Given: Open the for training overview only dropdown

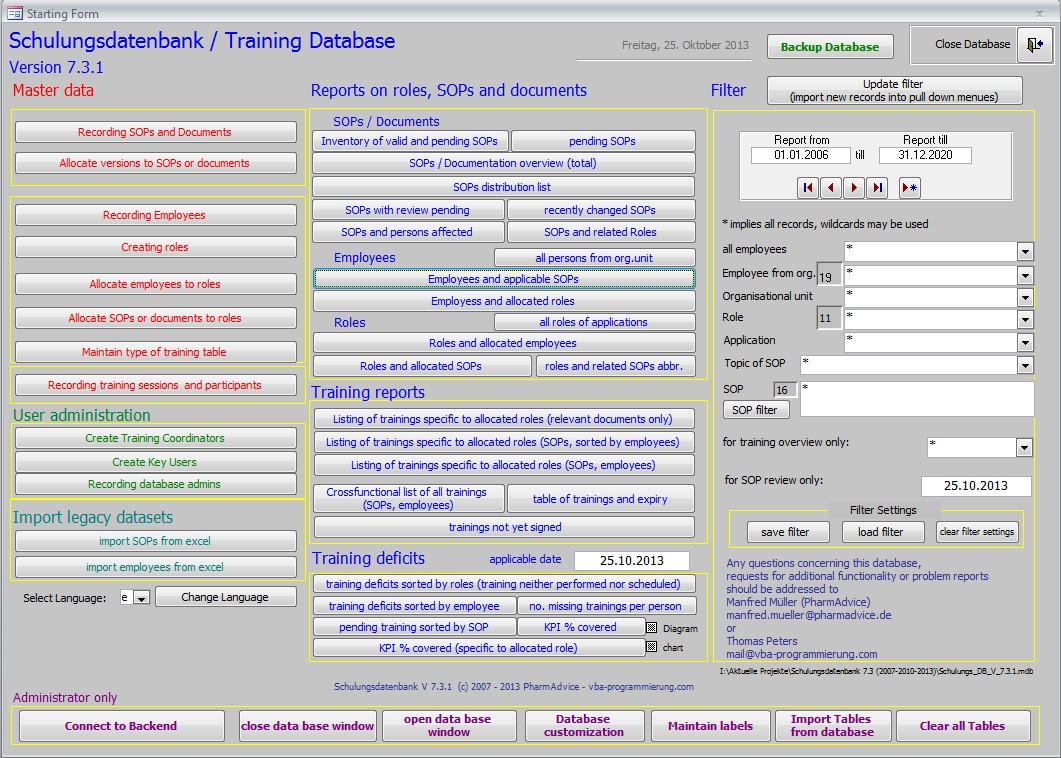Looking at the screenshot, I should click(1025, 448).
